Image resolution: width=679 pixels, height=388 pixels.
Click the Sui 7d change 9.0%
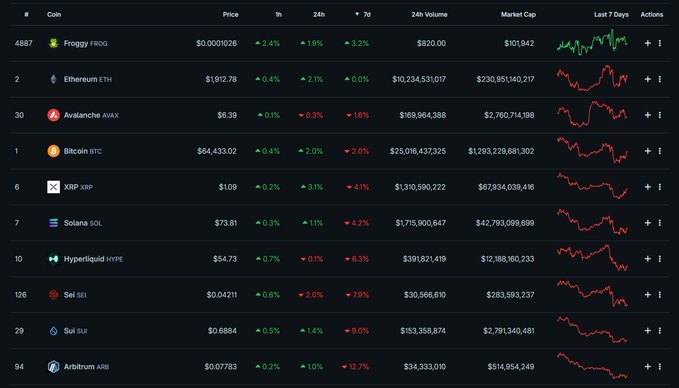pos(357,331)
